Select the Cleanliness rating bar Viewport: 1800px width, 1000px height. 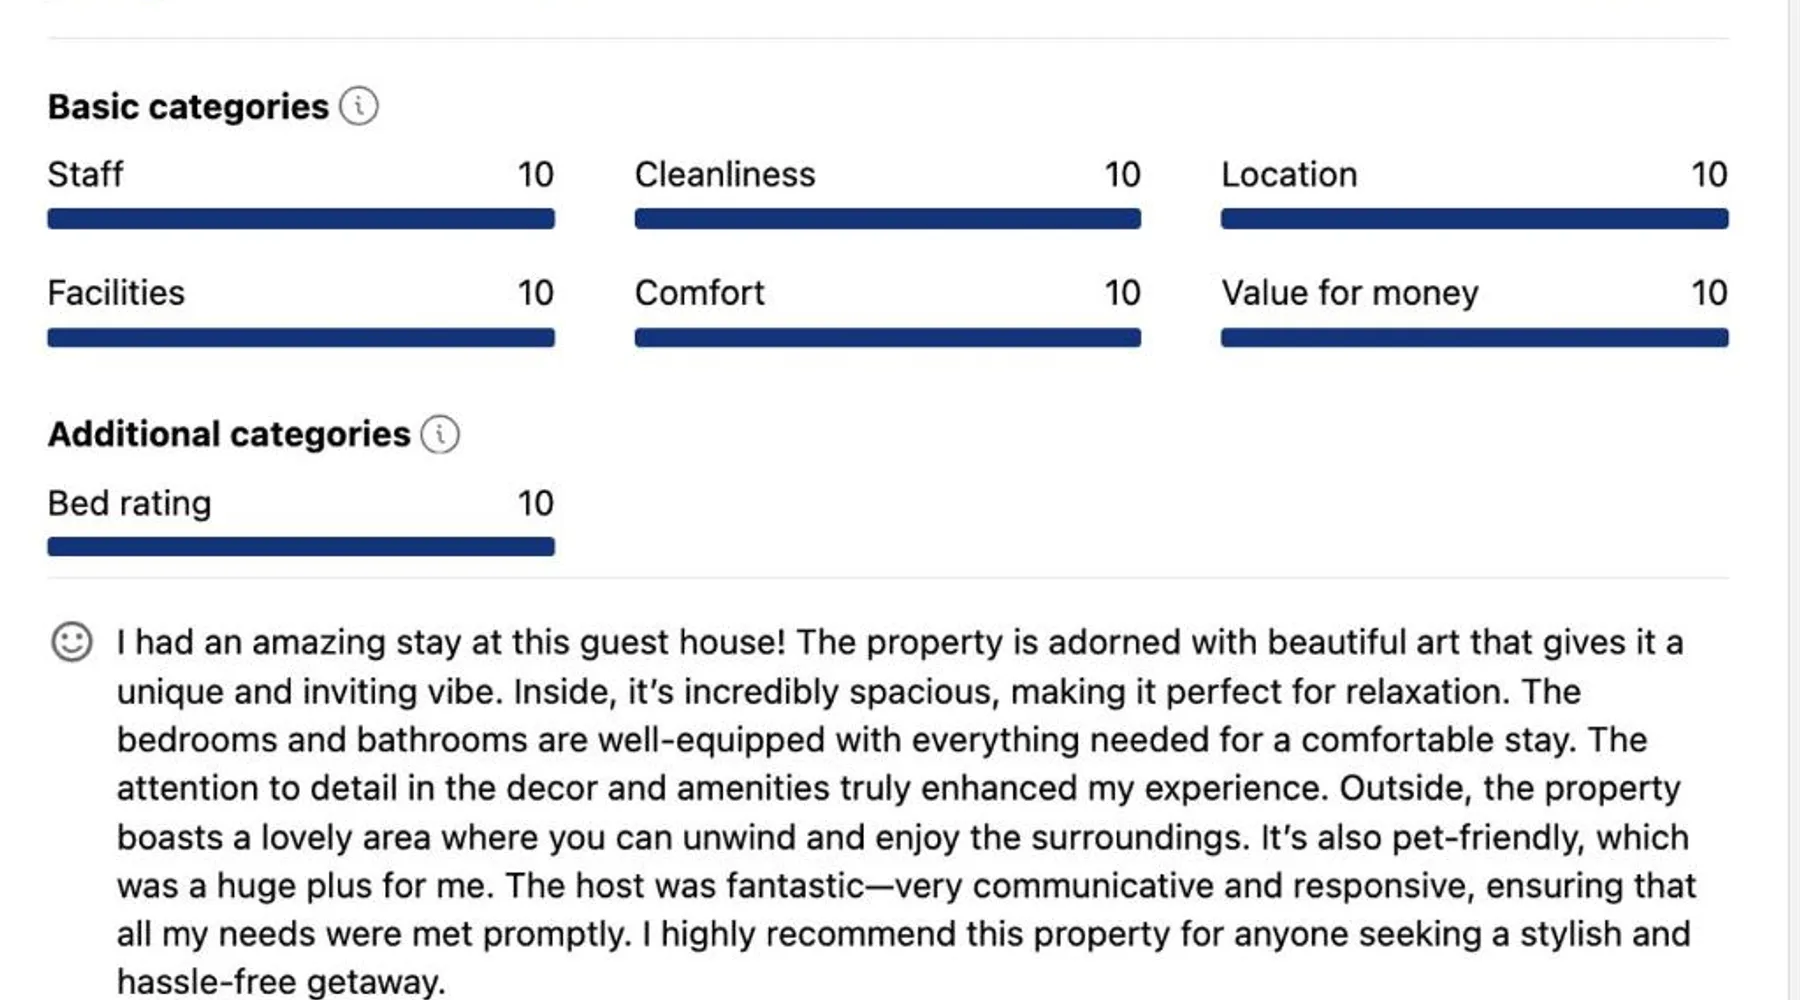click(x=887, y=219)
